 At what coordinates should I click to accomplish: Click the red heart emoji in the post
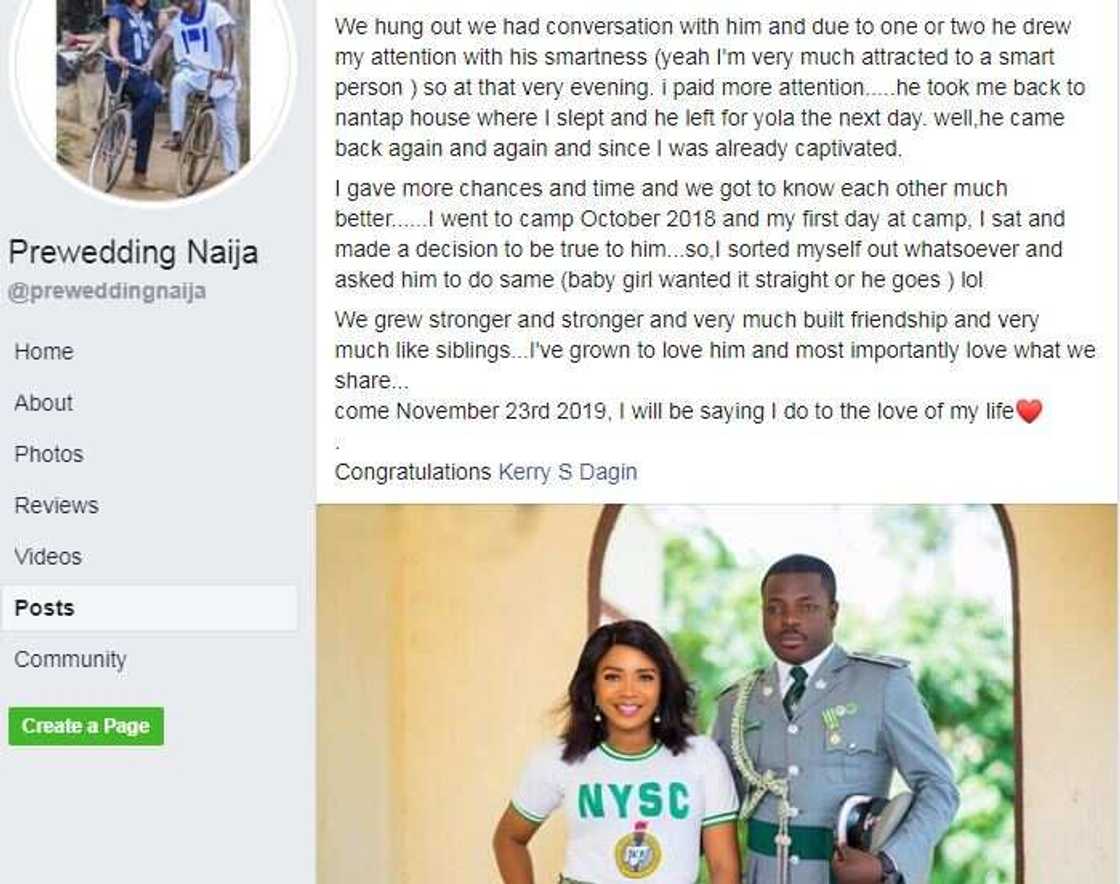[1029, 411]
